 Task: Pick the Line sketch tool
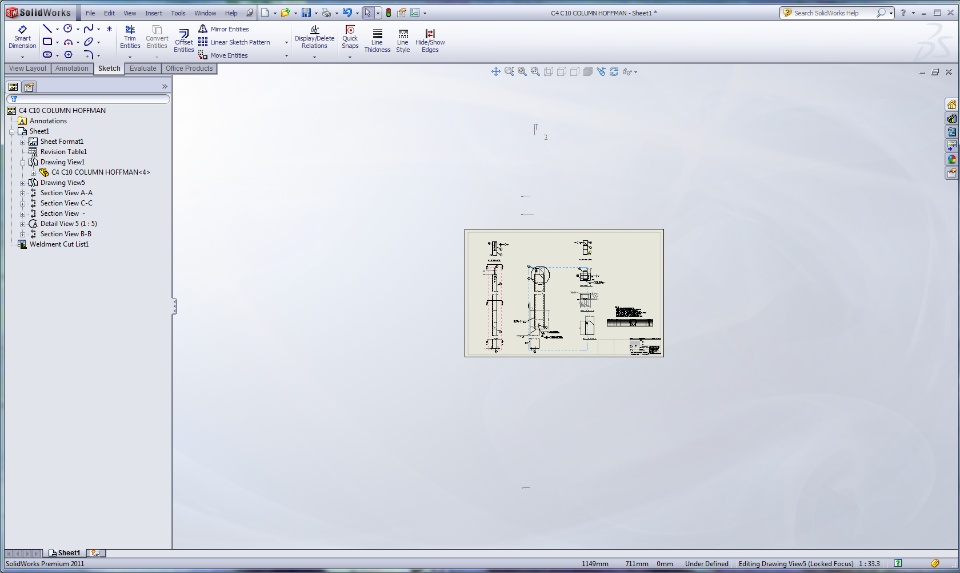tap(47, 29)
